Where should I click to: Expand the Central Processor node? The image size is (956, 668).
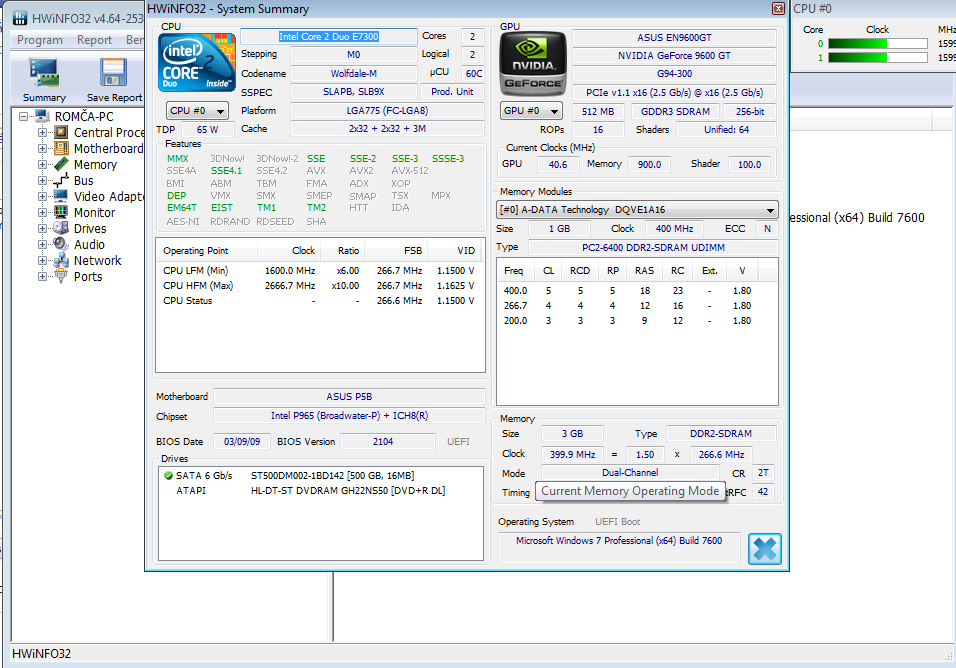click(42, 132)
